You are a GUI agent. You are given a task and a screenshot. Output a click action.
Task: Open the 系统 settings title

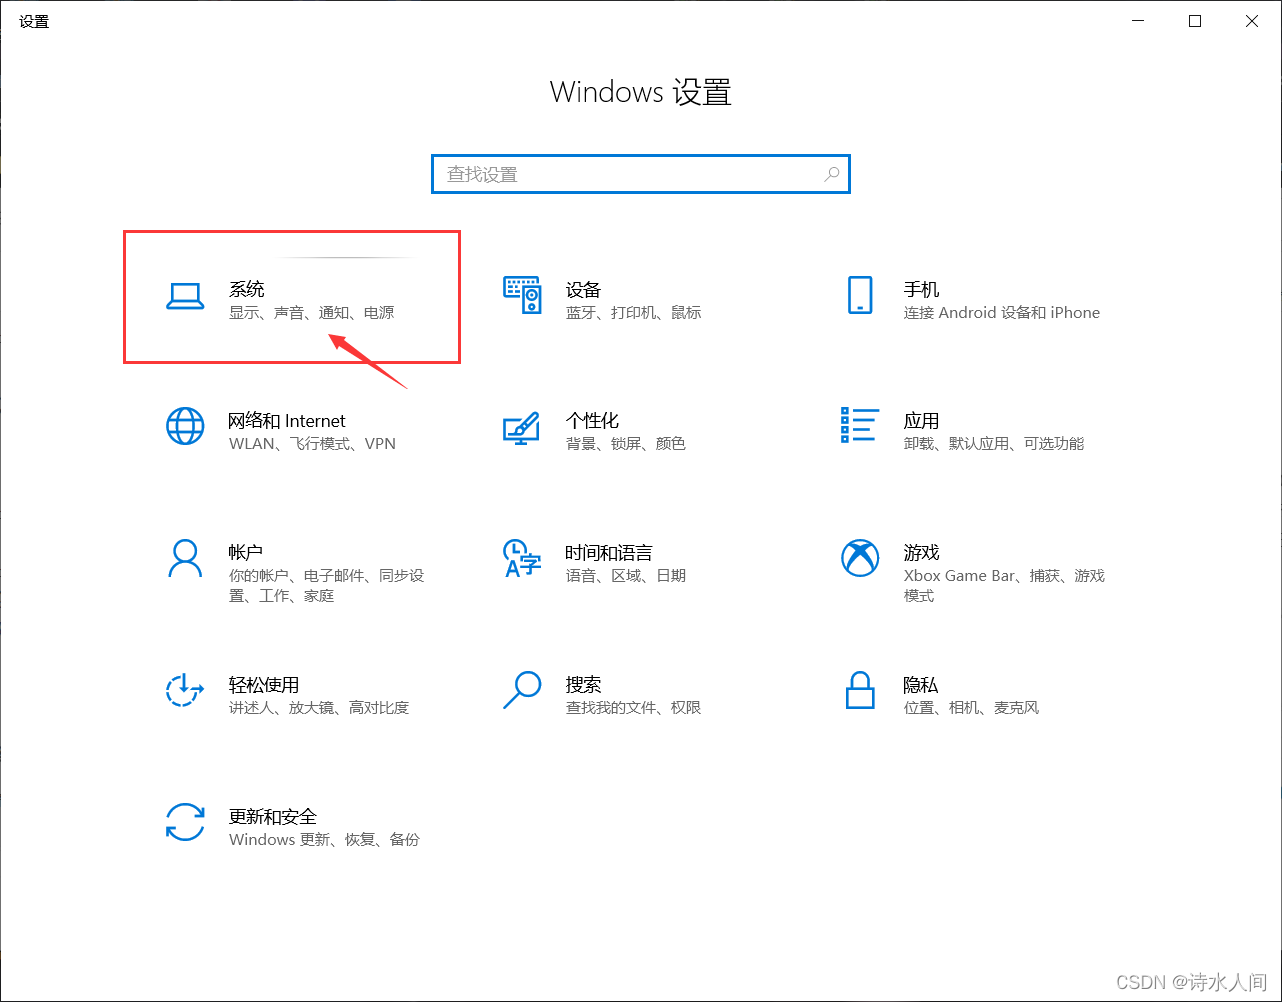247,289
